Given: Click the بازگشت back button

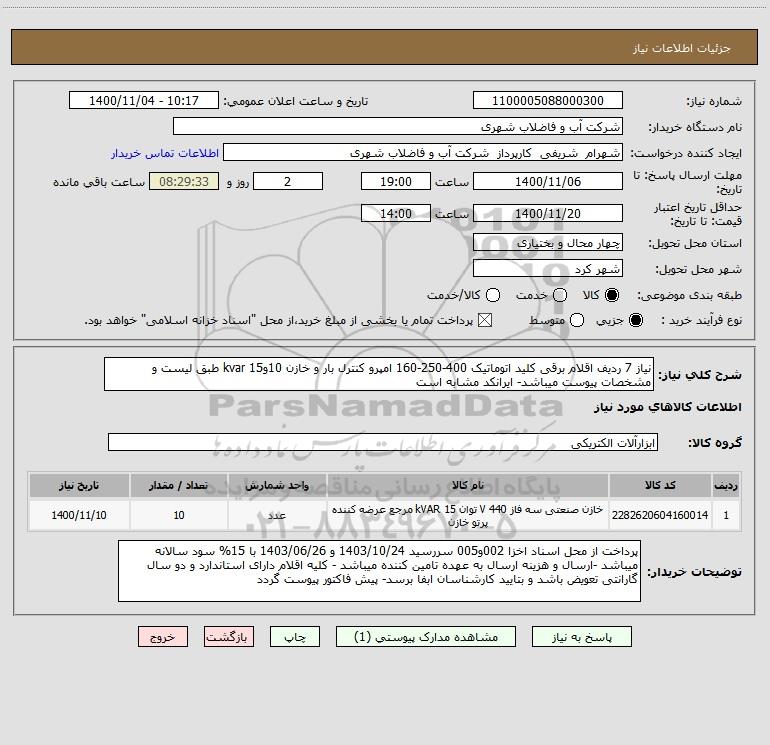Looking at the screenshot, I should click(x=229, y=637).
